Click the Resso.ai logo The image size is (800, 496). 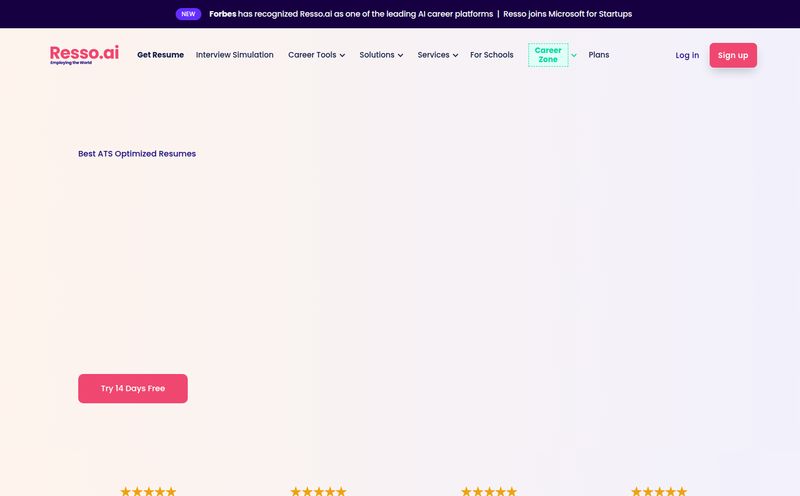pyautogui.click(x=84, y=54)
